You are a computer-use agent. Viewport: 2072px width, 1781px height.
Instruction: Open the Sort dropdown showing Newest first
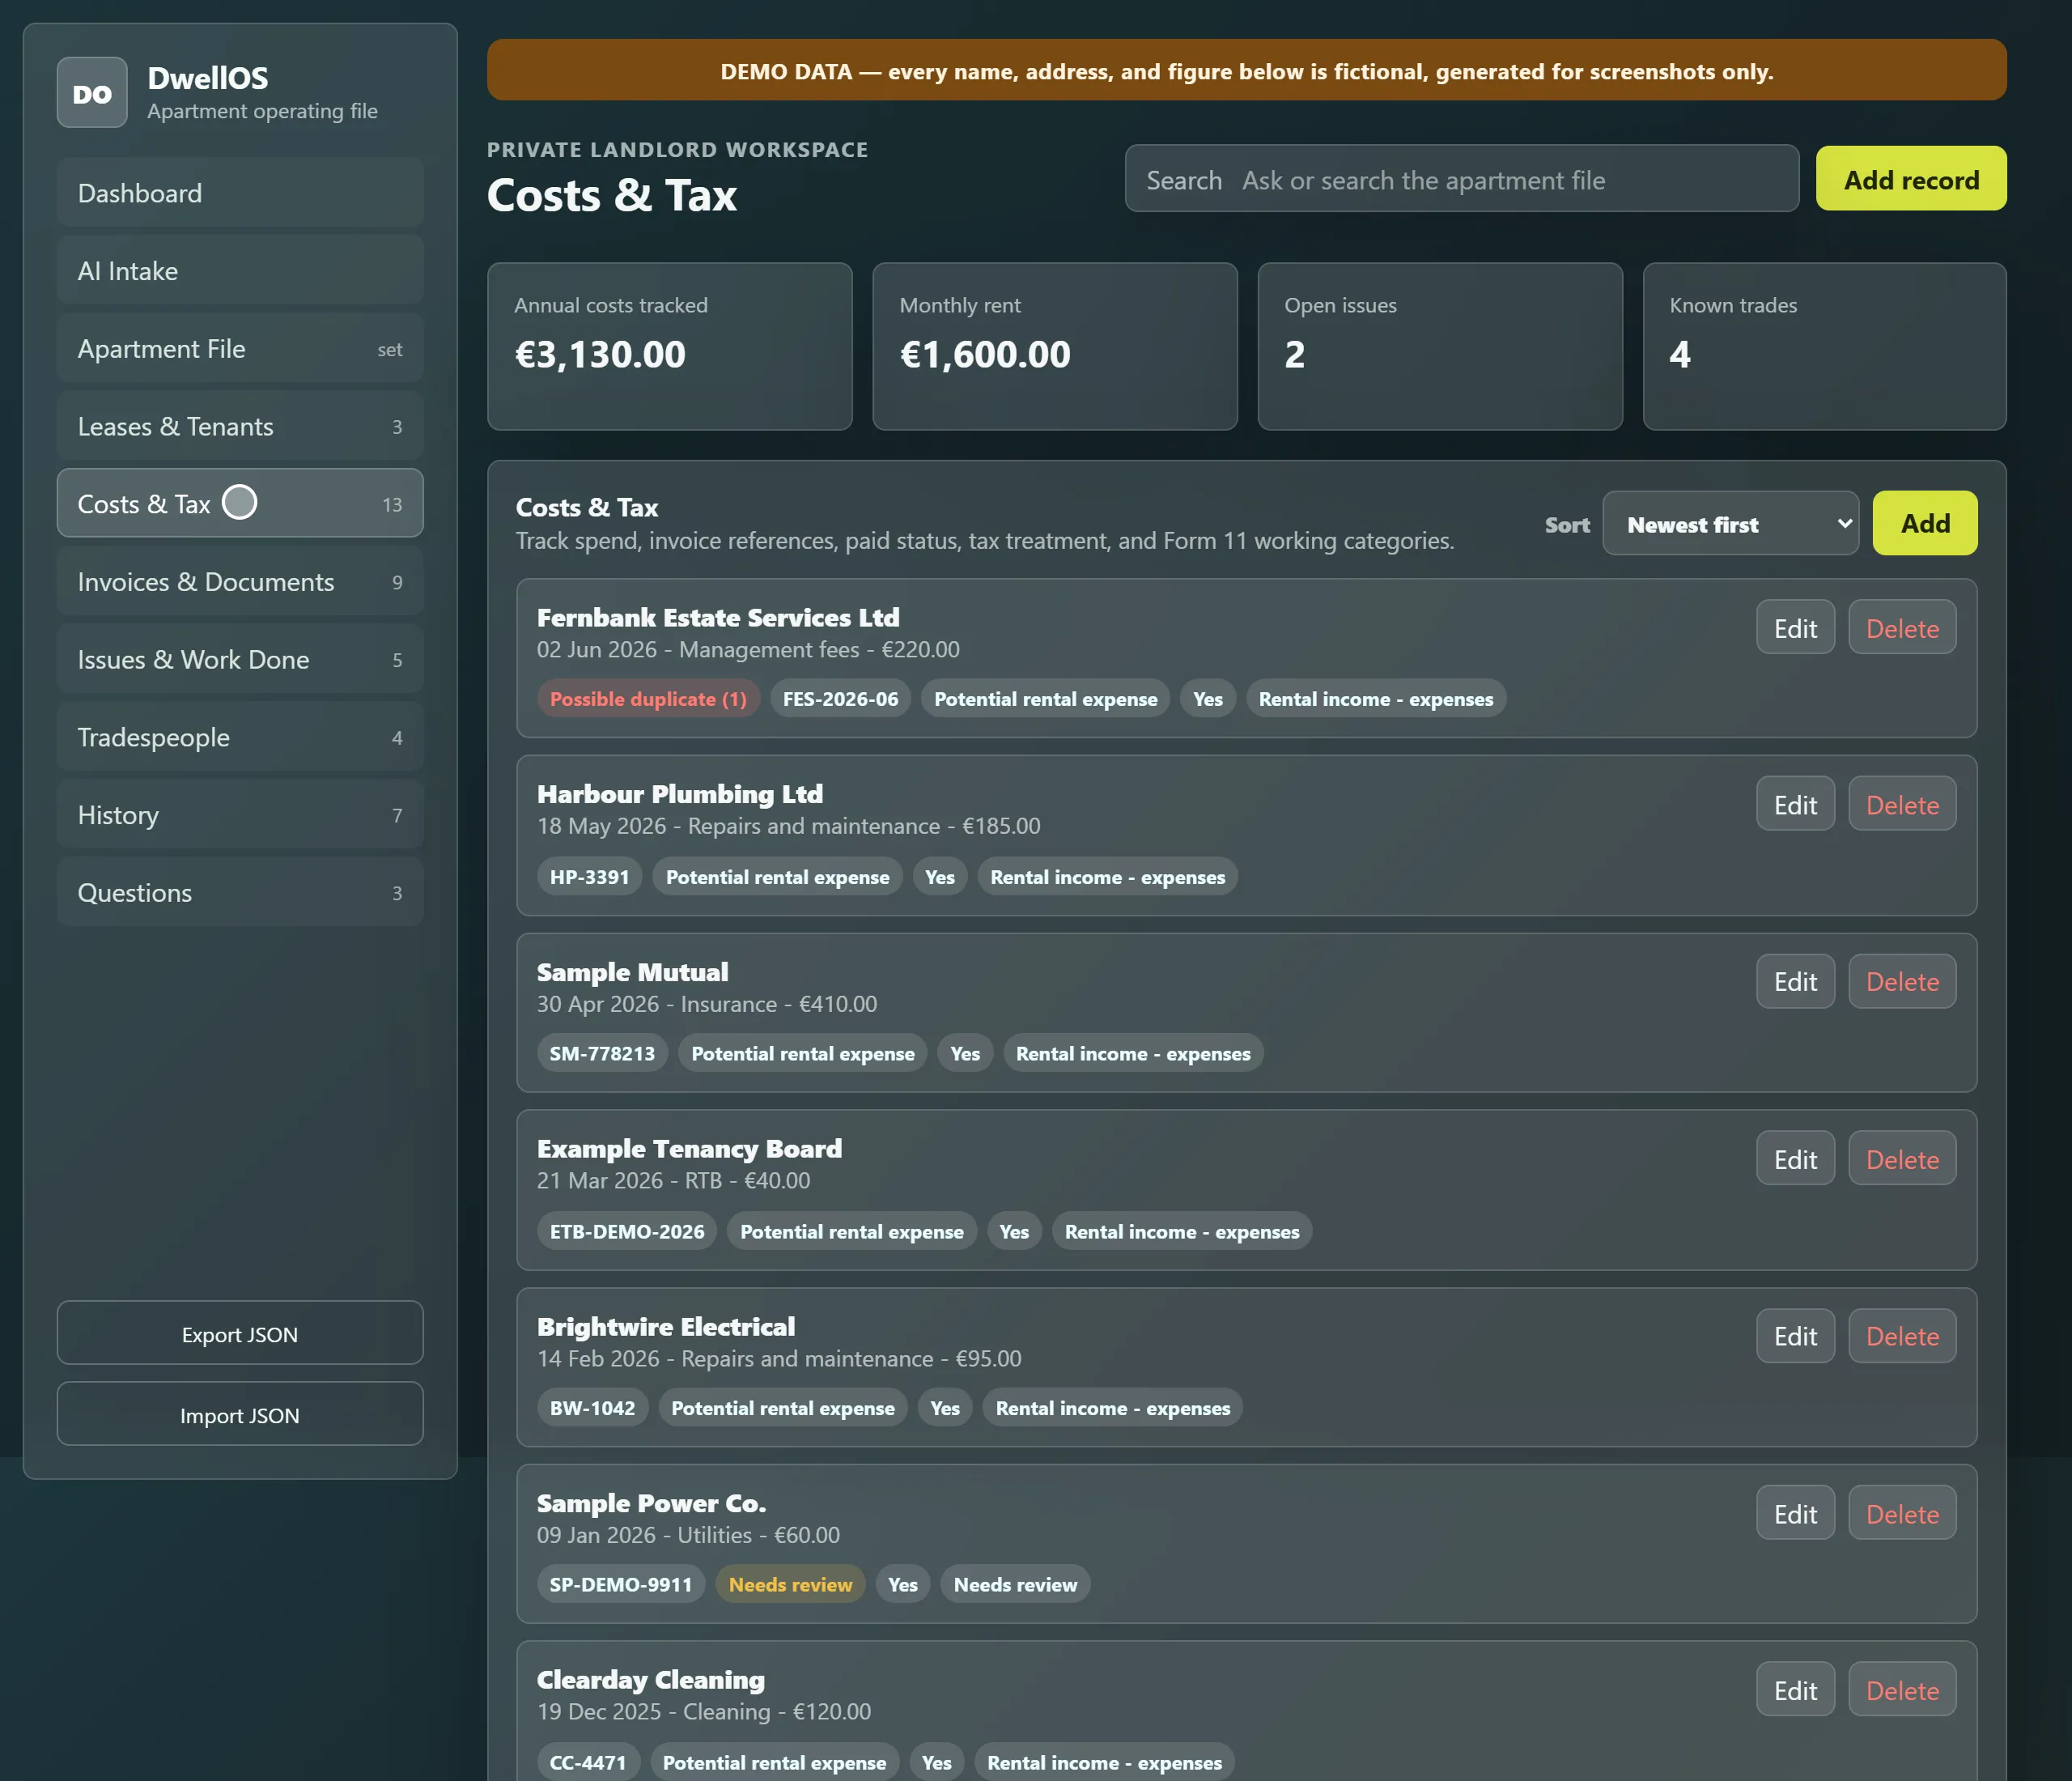1730,524
